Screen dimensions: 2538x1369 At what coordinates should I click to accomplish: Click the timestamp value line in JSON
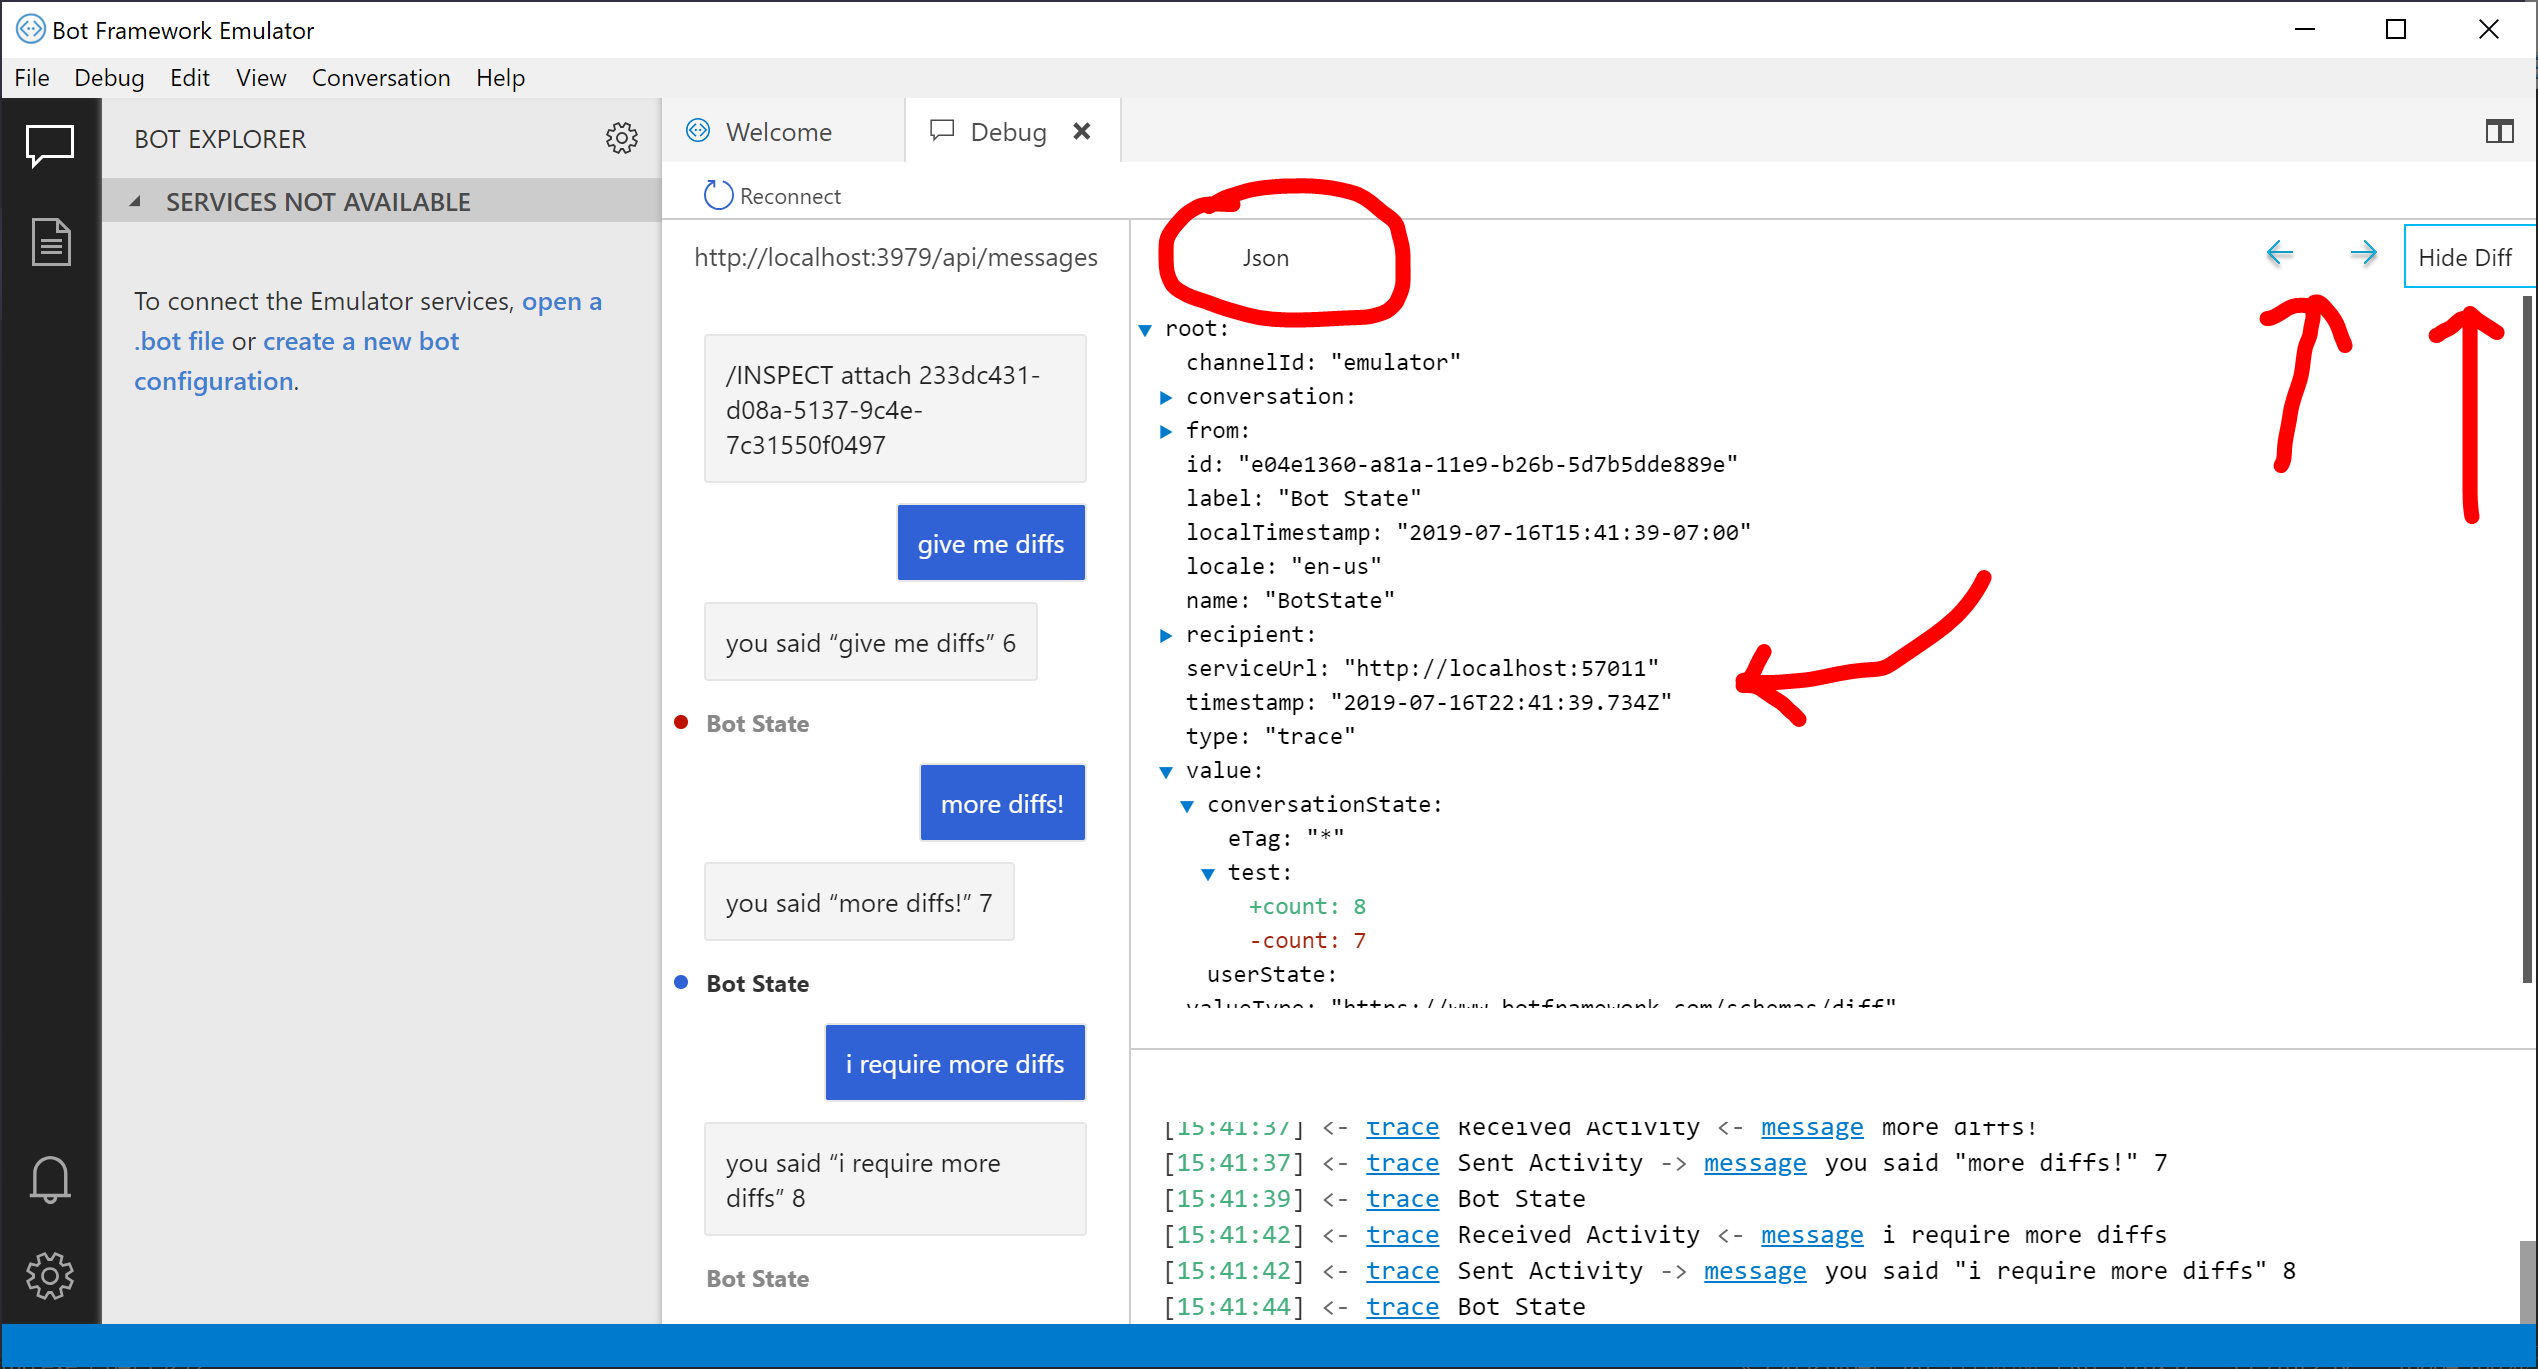(1428, 702)
